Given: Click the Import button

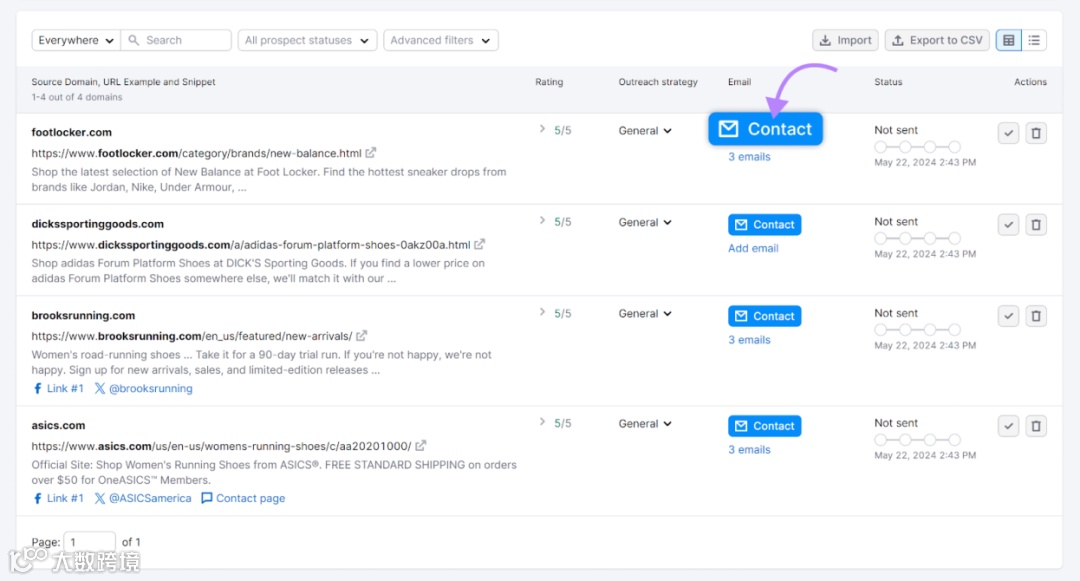Looking at the screenshot, I should tap(845, 41).
